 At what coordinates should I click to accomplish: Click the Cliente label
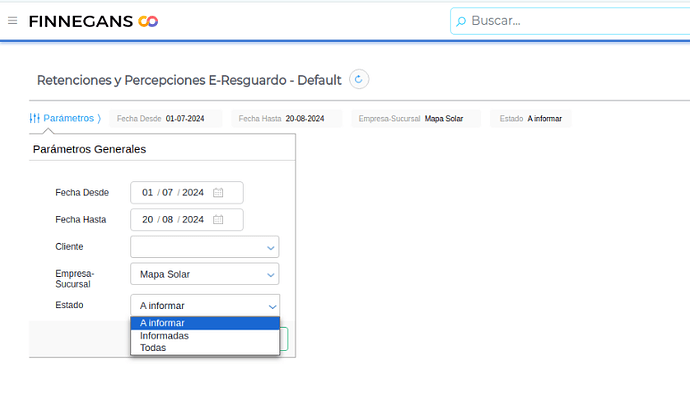coord(69,246)
